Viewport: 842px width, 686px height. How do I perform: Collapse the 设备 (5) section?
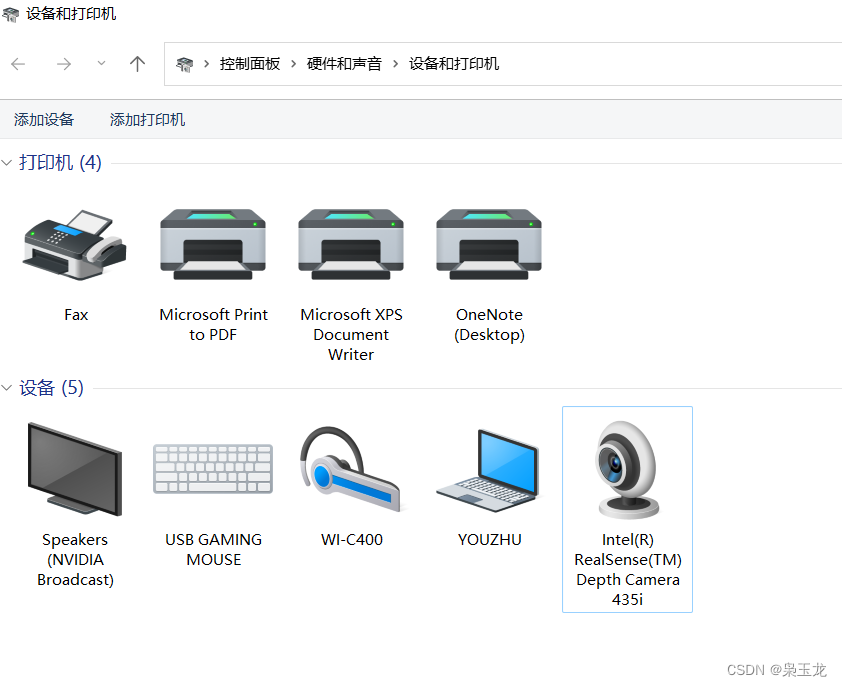[7, 388]
